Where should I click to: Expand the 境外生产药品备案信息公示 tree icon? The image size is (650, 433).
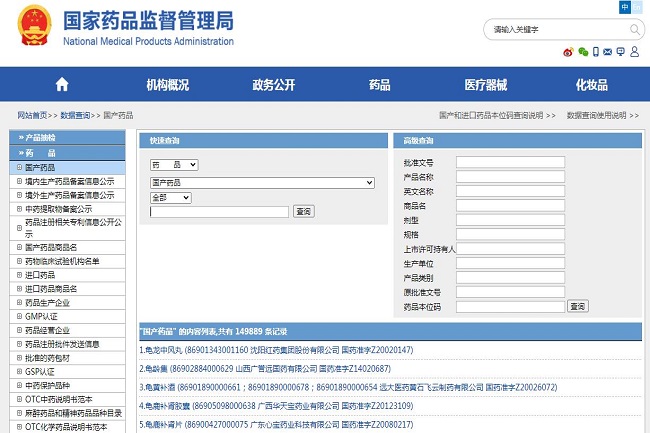19,195
